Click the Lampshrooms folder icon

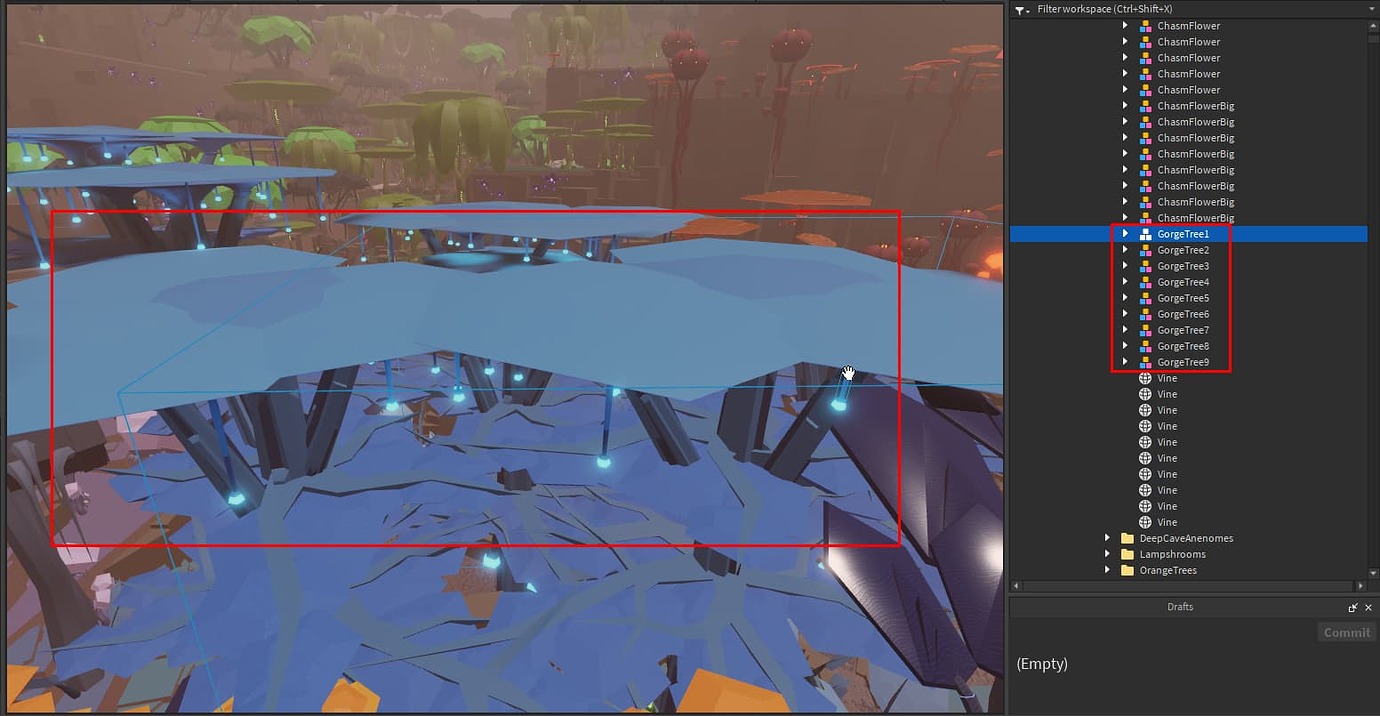click(x=1127, y=554)
